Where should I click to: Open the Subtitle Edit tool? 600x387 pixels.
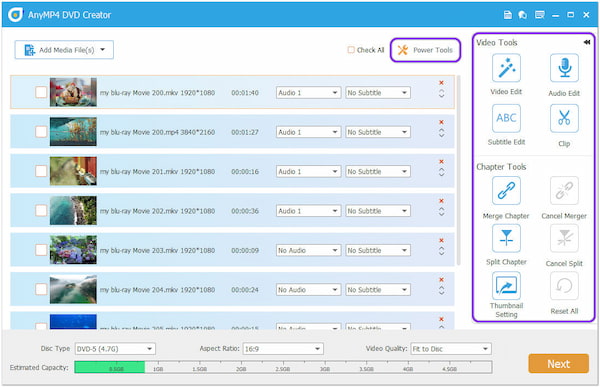click(x=506, y=118)
